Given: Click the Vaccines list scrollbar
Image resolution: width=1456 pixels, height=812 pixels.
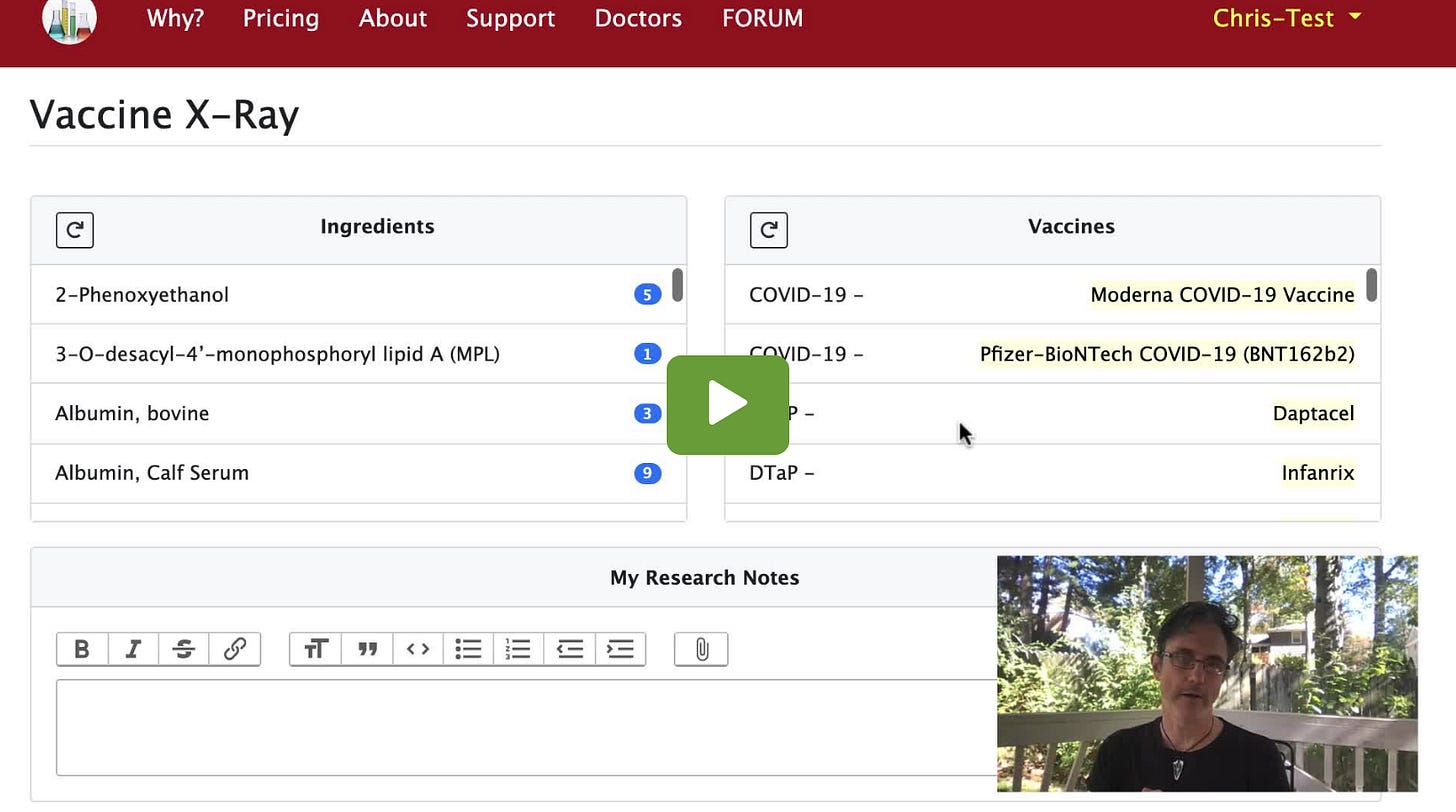Looking at the screenshot, I should click(1372, 285).
